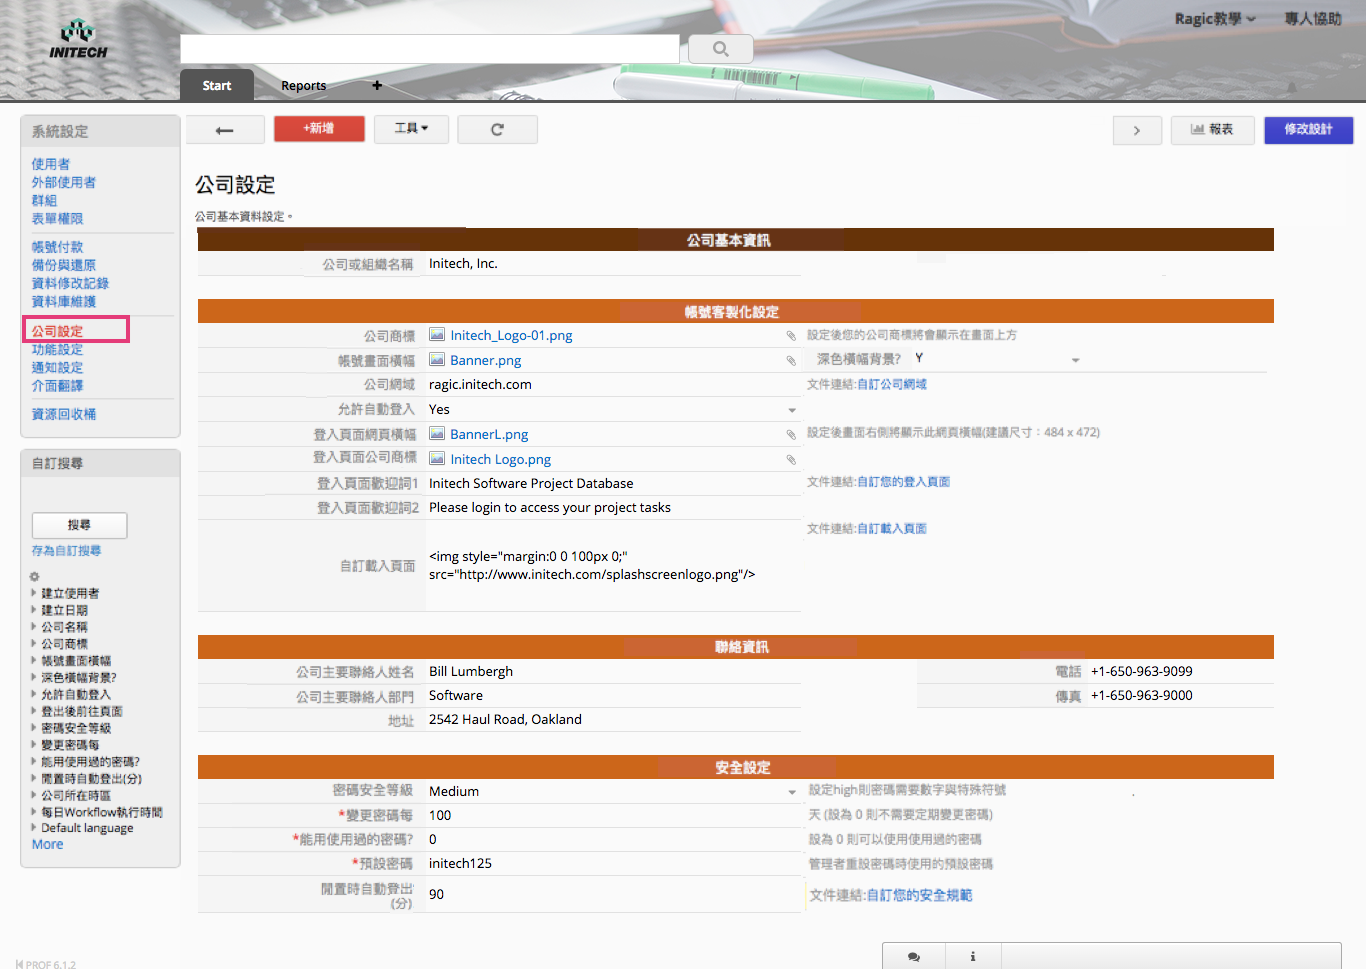Click the INITECH logo
This screenshot has width=1366, height=969.
(x=78, y=40)
